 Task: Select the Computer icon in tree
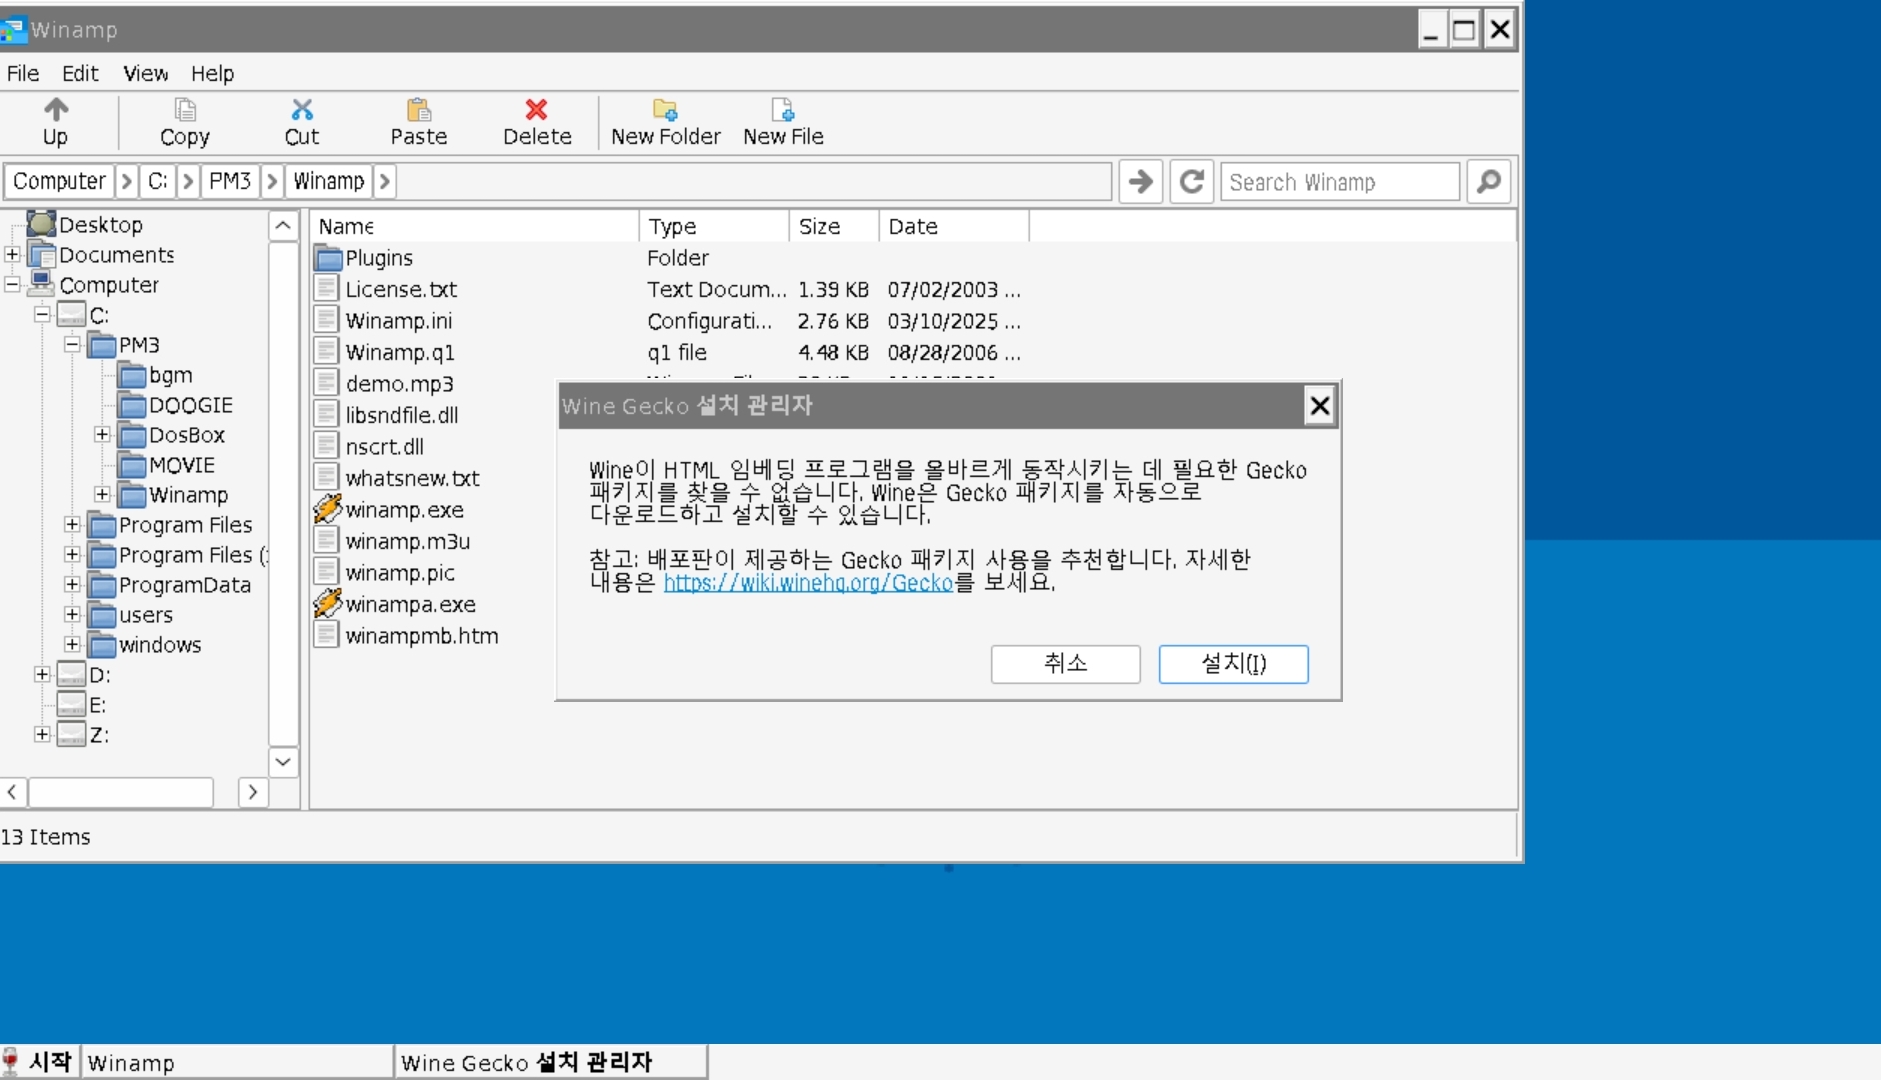coord(41,284)
